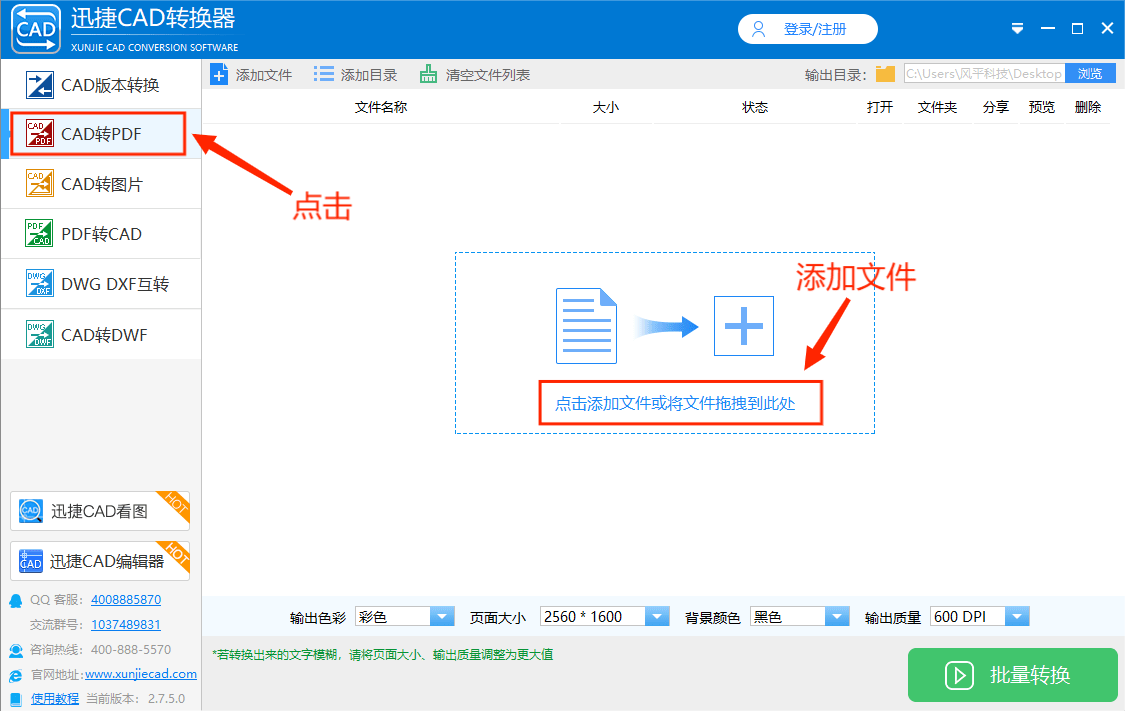Click the 迅捷CAD看图 viewer icon

(30, 511)
